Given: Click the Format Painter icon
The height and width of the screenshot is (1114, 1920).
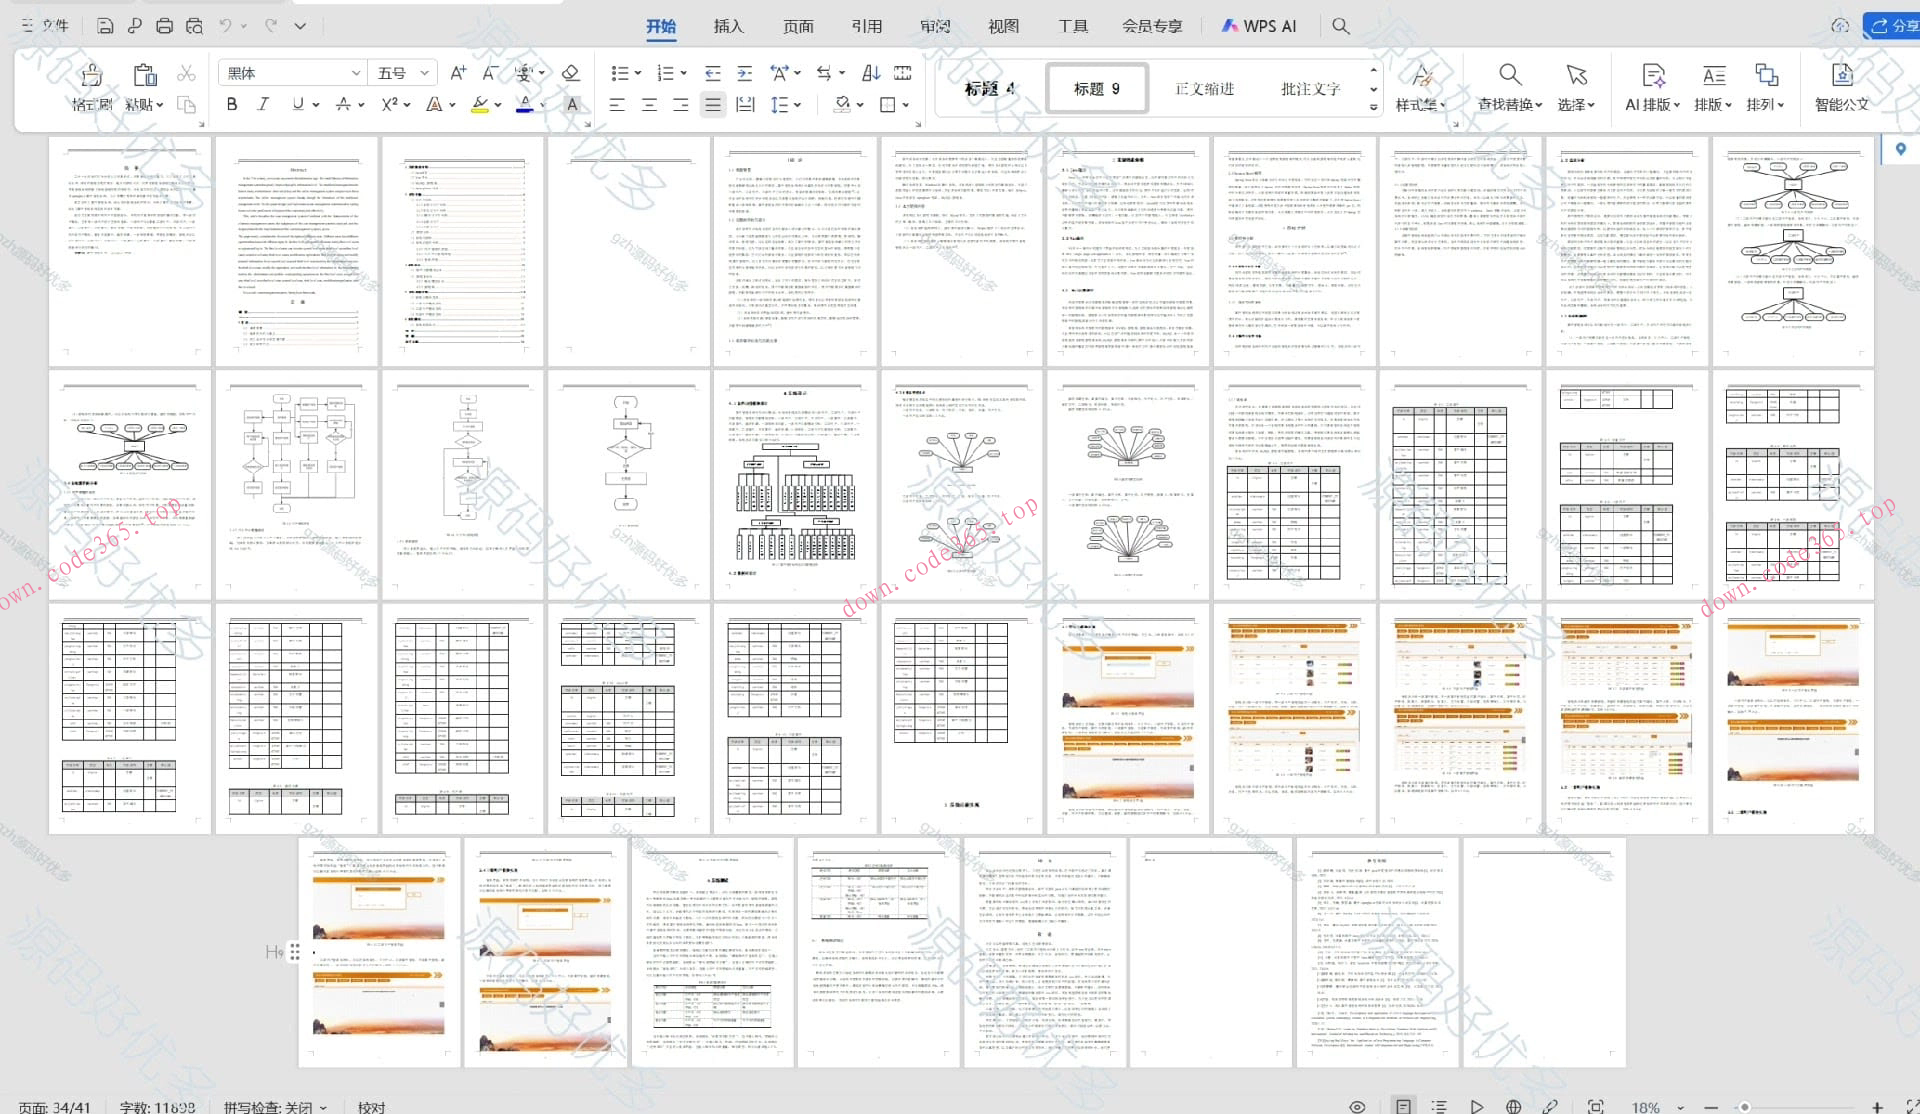Looking at the screenshot, I should [x=91, y=75].
